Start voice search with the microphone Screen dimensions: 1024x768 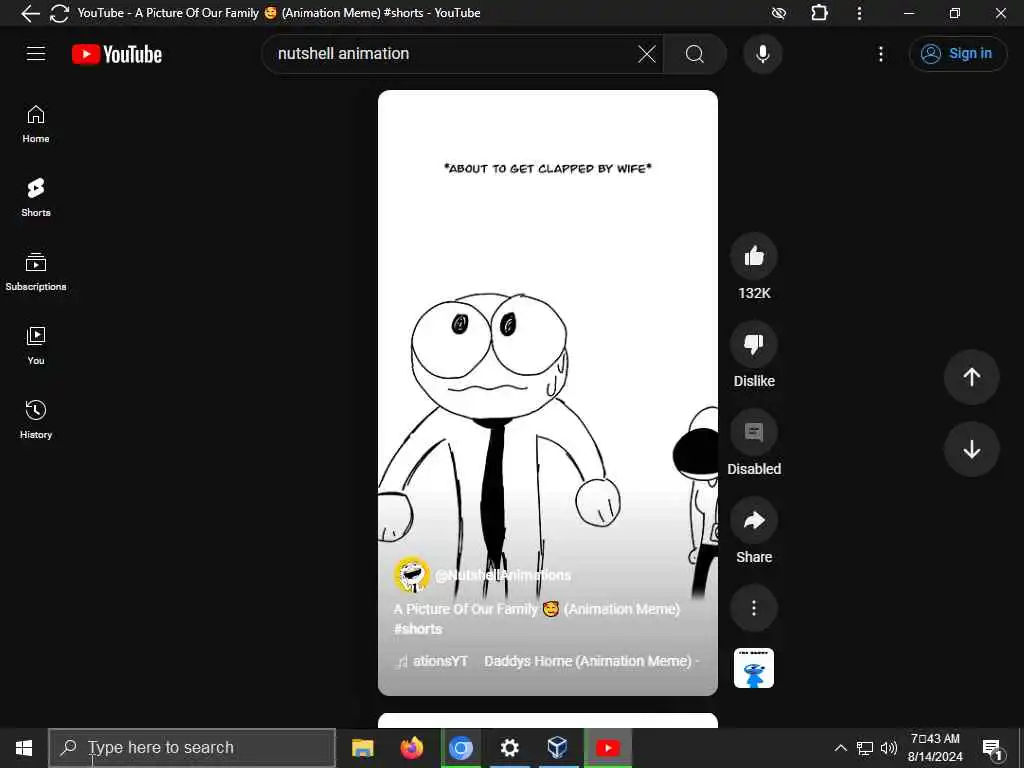[x=762, y=54]
